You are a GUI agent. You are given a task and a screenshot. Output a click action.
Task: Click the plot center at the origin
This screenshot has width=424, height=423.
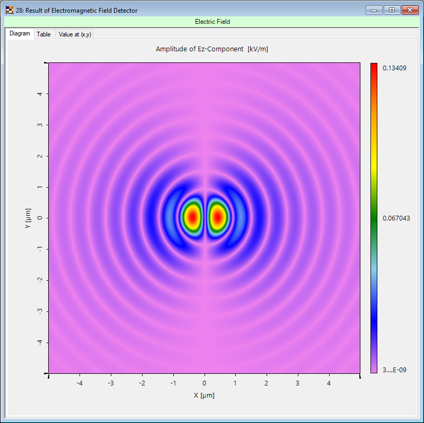[205, 218]
